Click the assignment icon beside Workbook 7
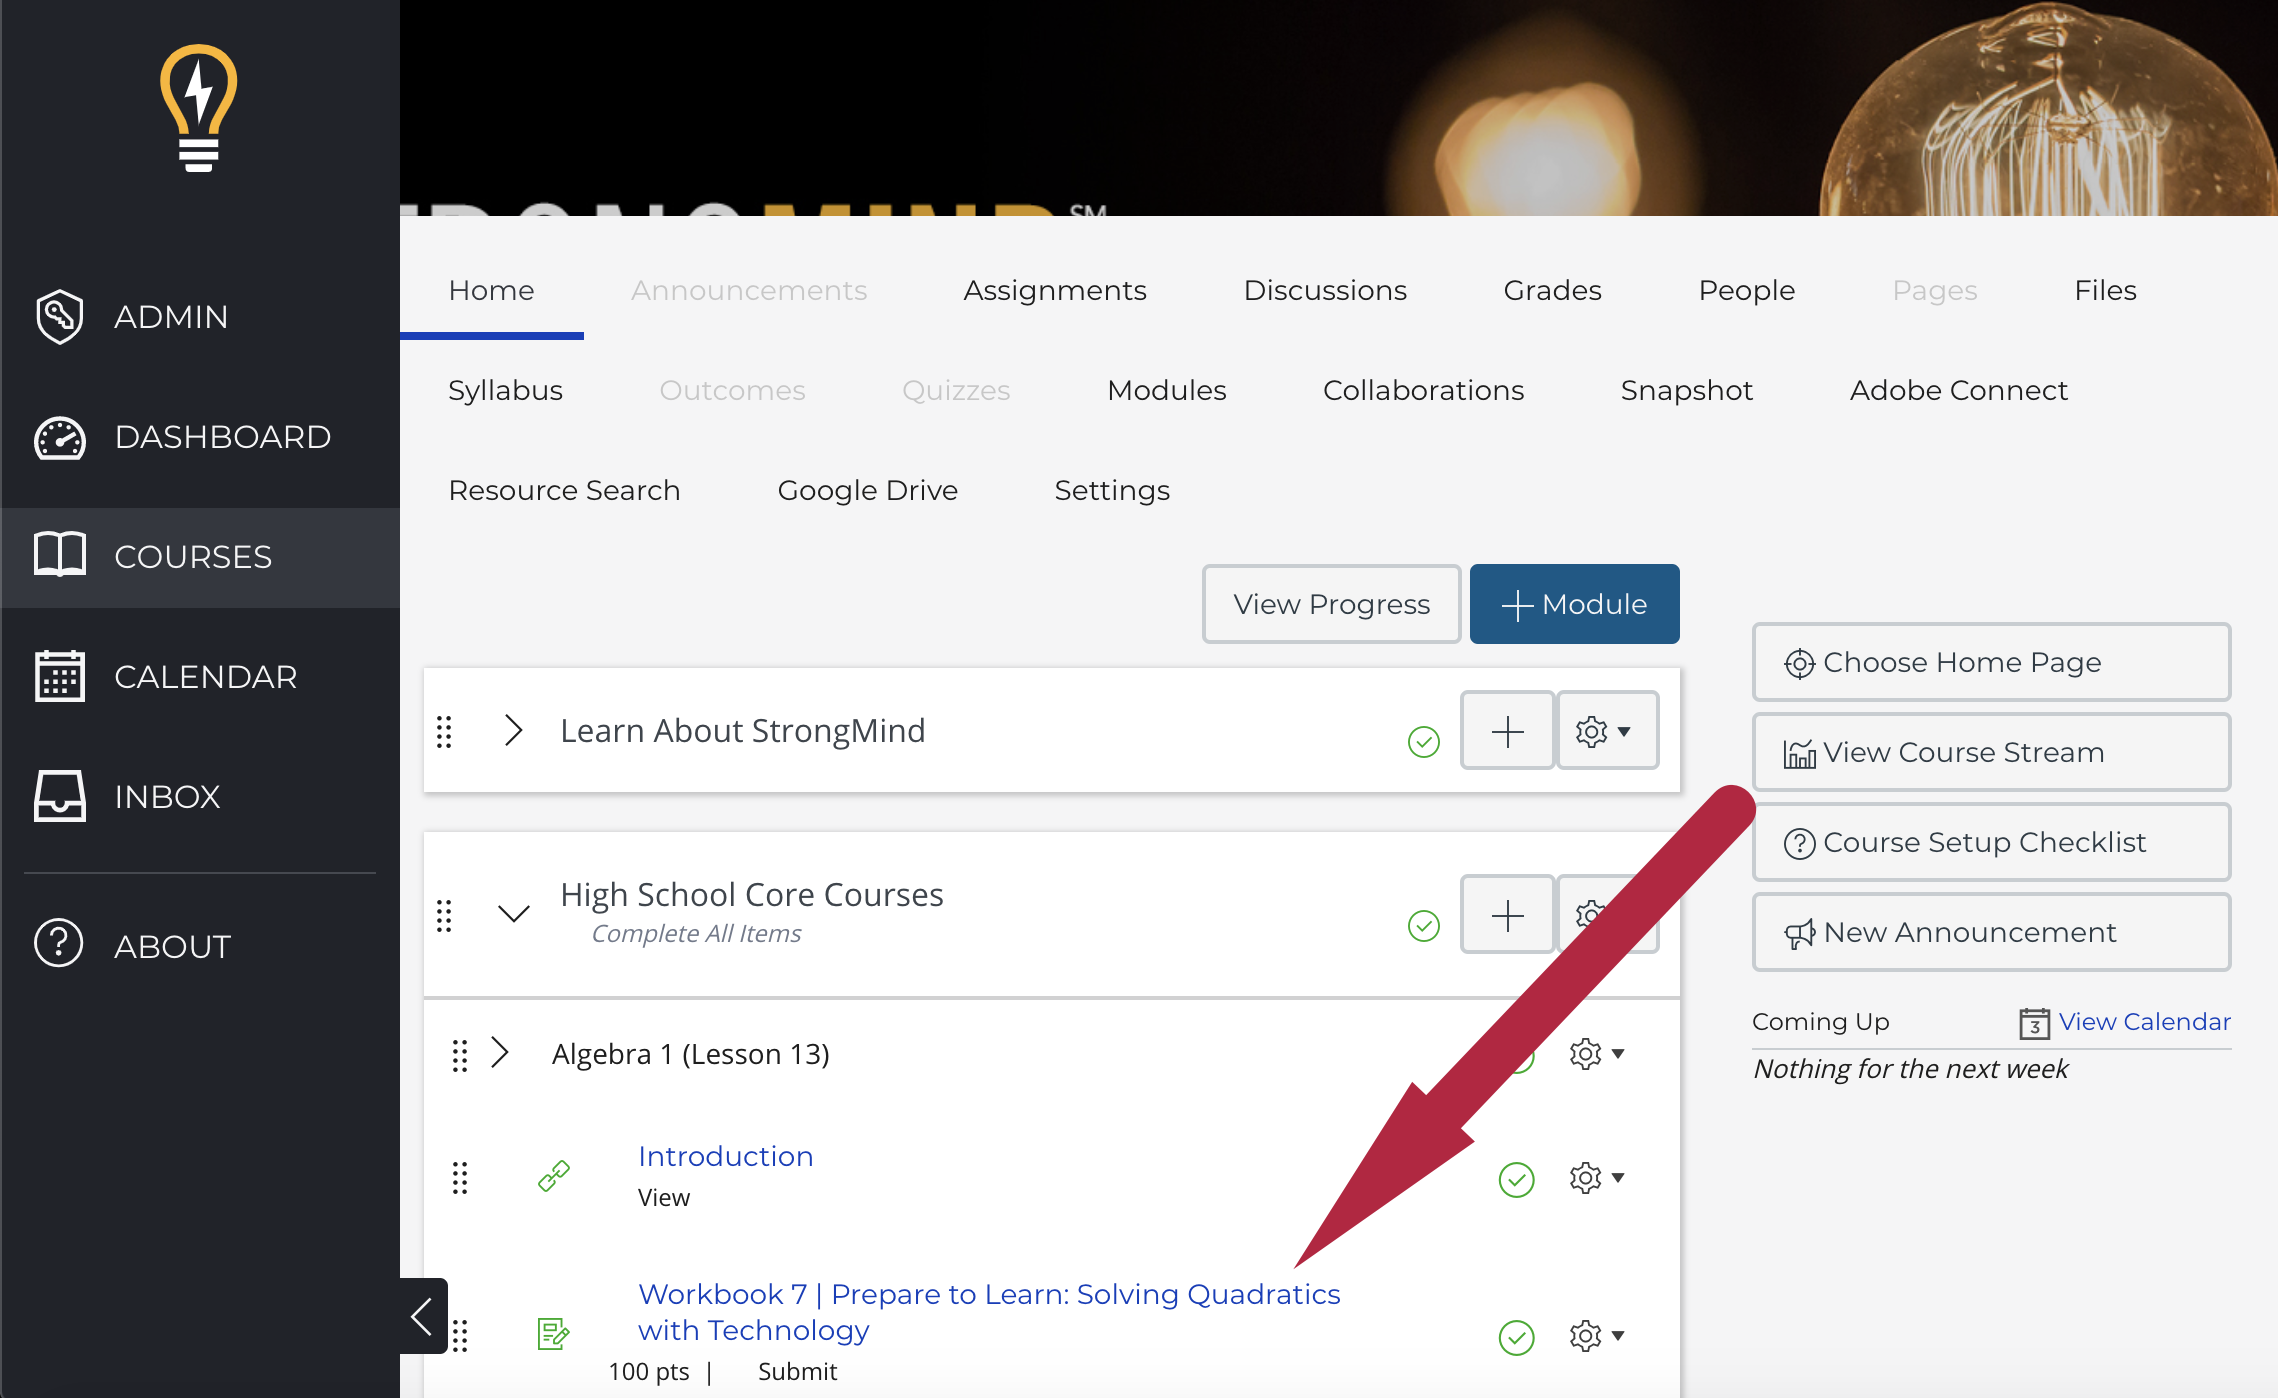The width and height of the screenshot is (2278, 1398). click(x=553, y=1333)
